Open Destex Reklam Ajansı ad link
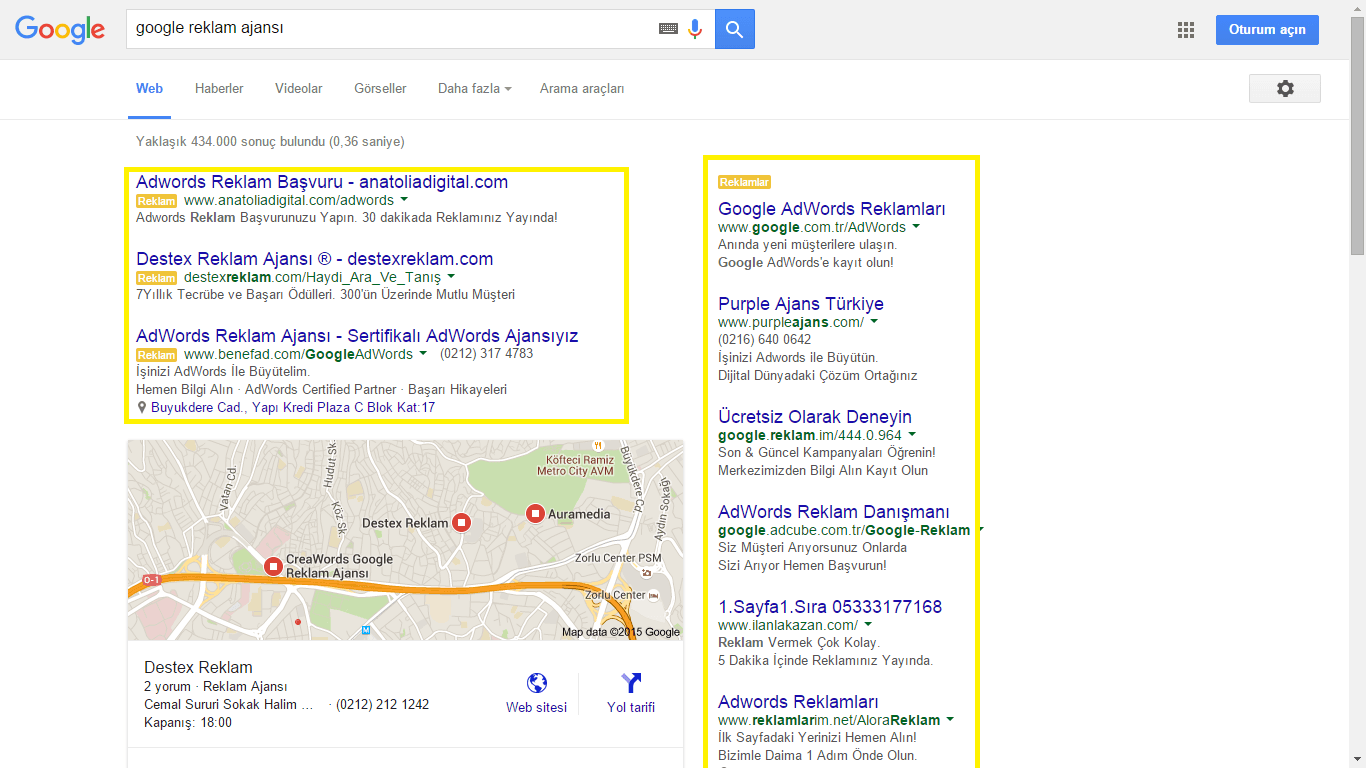 click(314, 259)
